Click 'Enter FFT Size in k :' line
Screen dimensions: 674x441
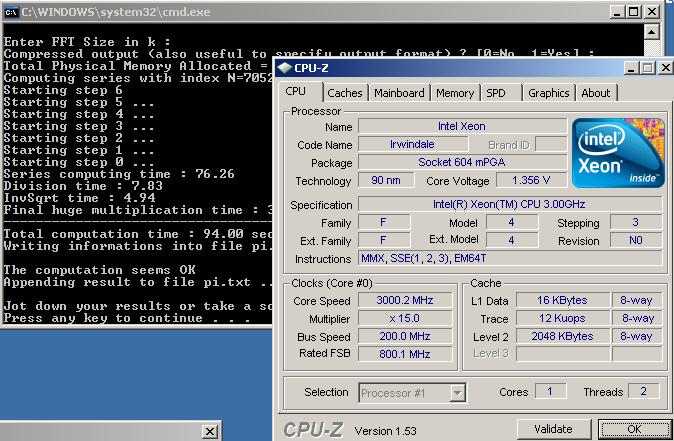click(87, 42)
